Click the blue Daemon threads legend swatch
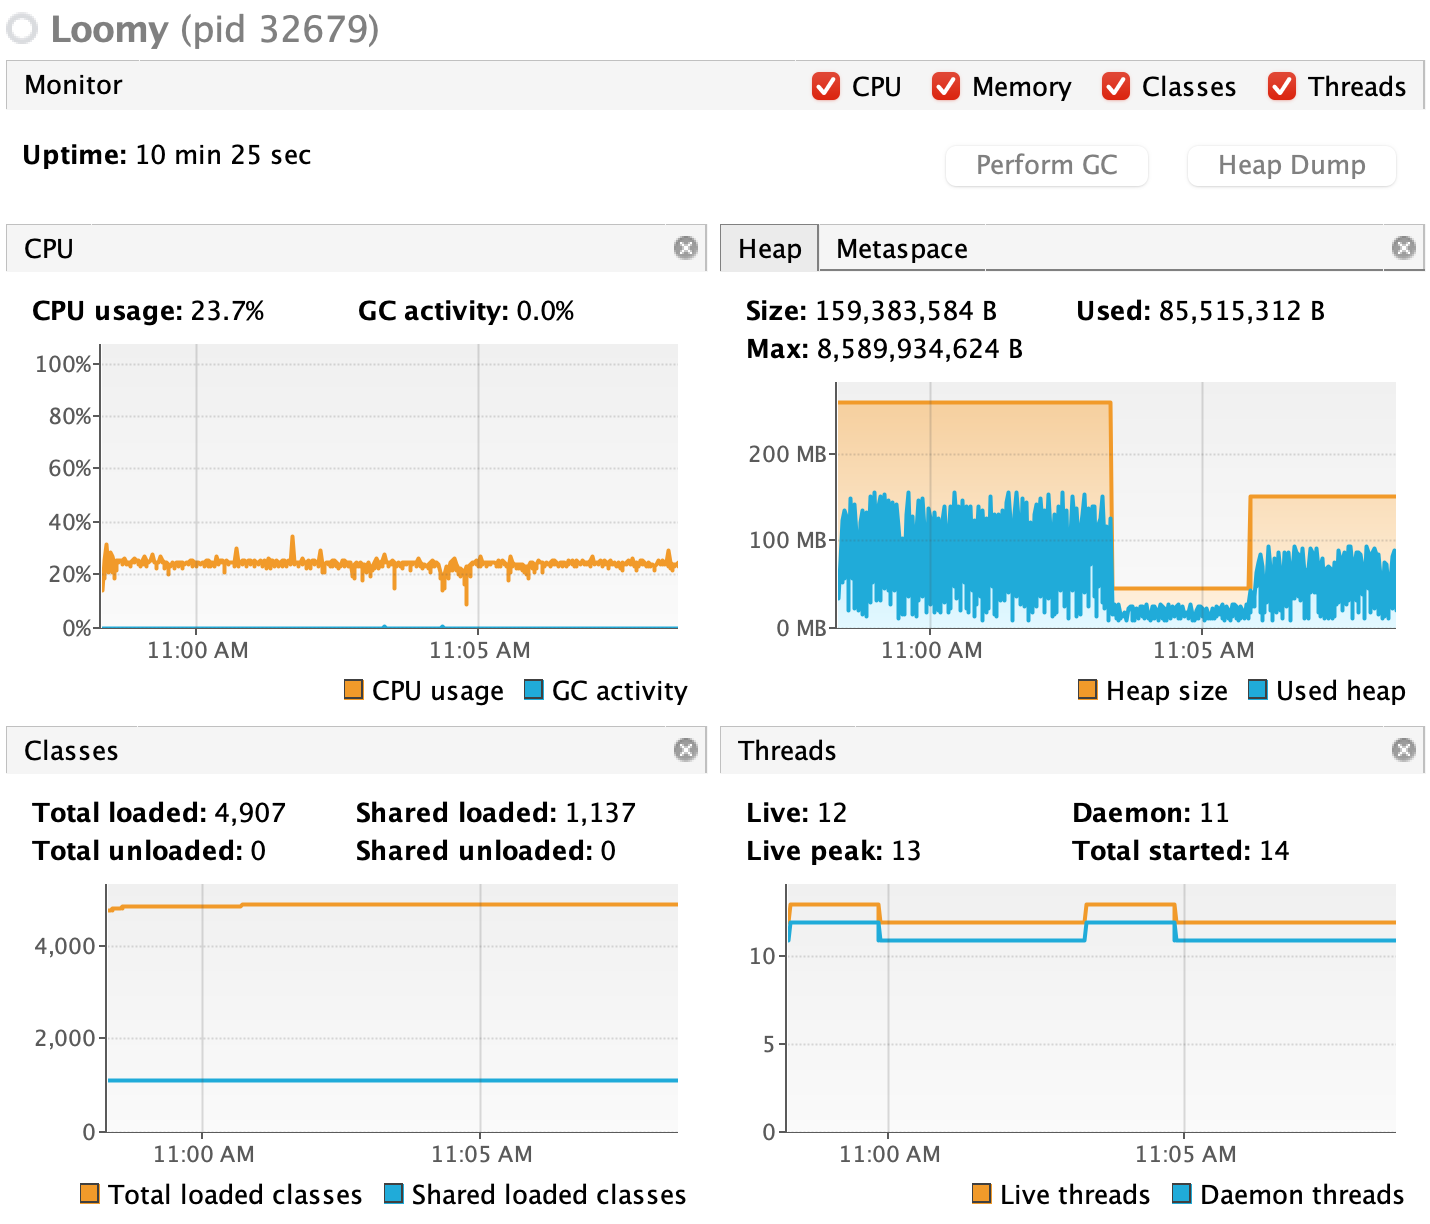Viewport: 1430px width, 1224px height. [x=1181, y=1194]
